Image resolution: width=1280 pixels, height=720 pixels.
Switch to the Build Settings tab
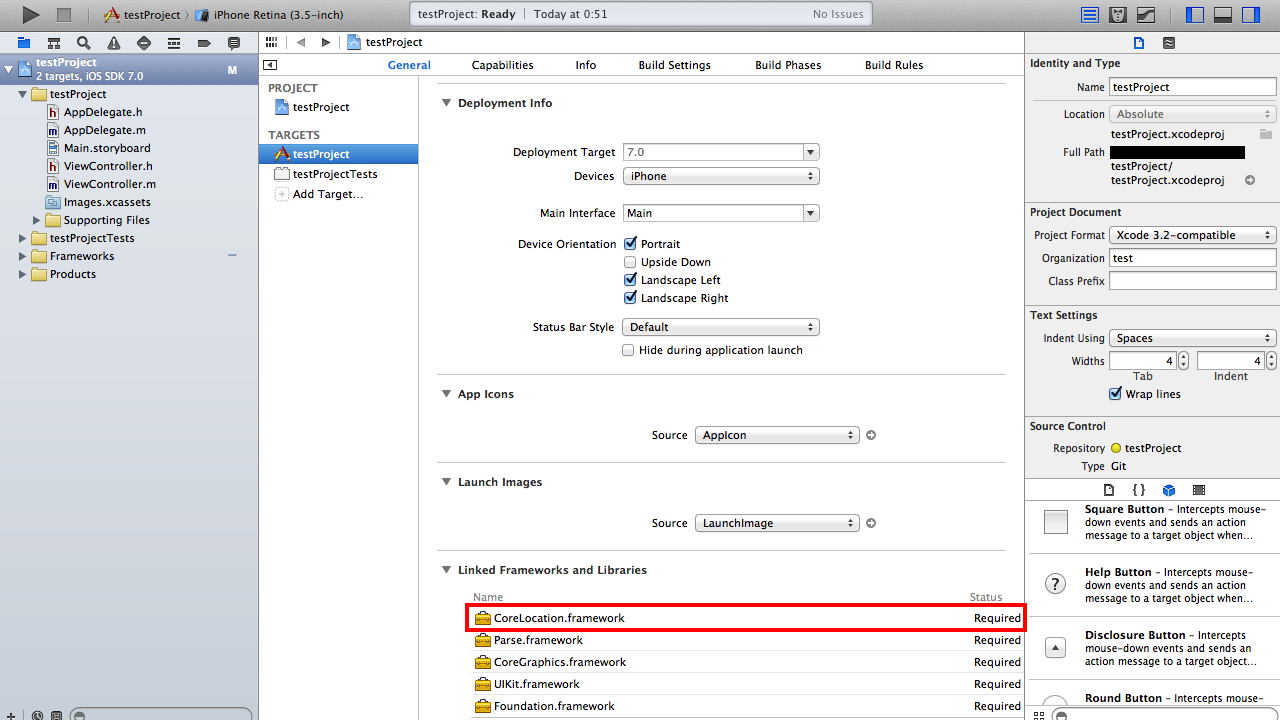point(675,65)
